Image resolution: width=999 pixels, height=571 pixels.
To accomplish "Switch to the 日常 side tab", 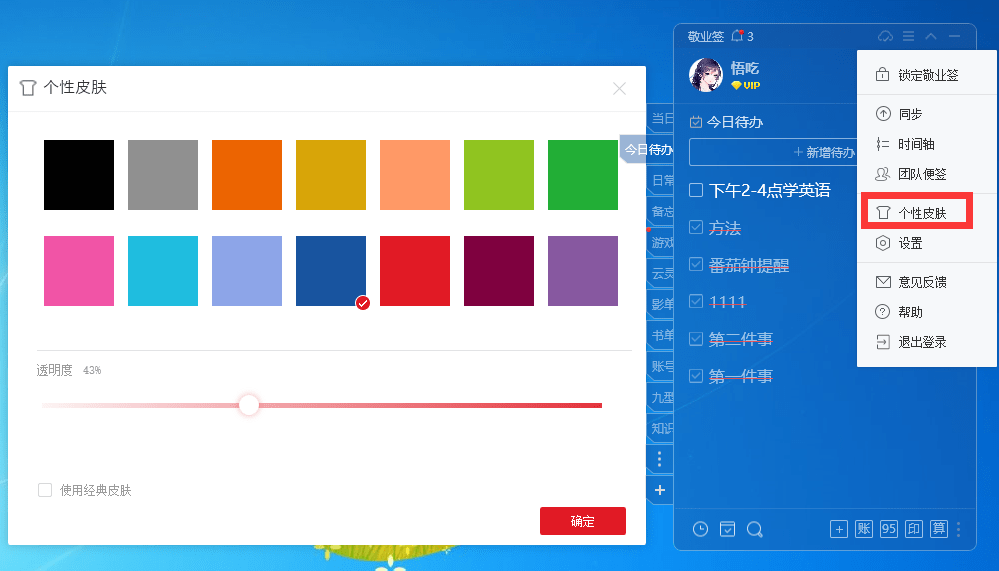I will (x=661, y=180).
